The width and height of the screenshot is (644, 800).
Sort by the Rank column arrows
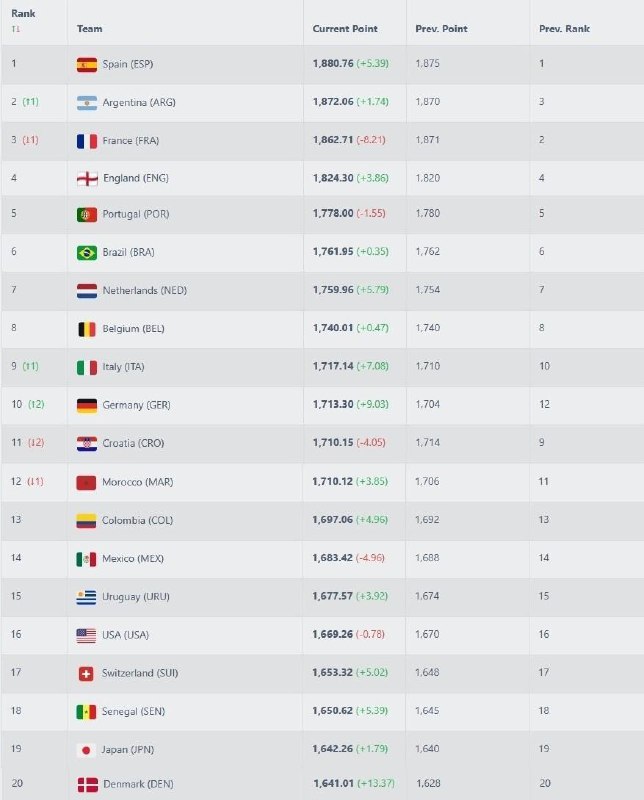click(15, 29)
